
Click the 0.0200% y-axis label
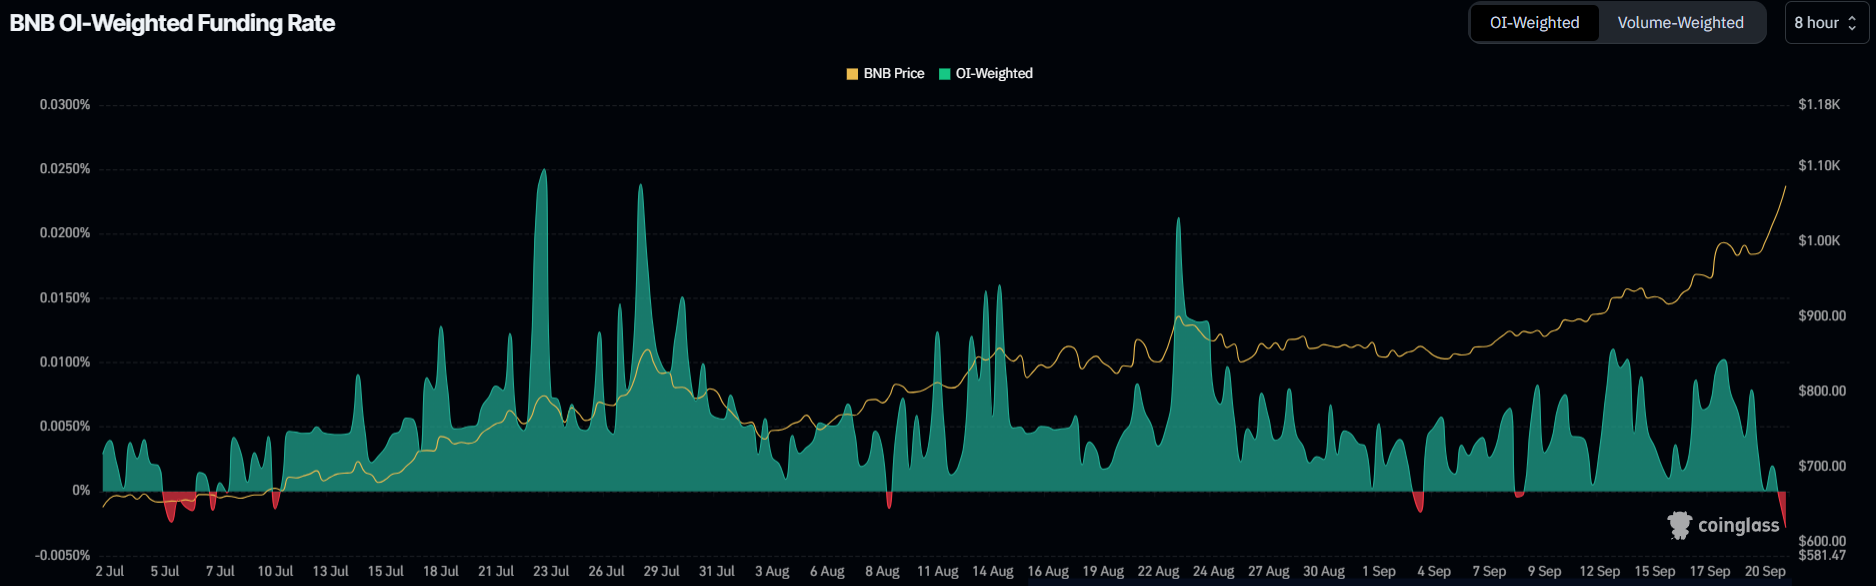click(65, 233)
